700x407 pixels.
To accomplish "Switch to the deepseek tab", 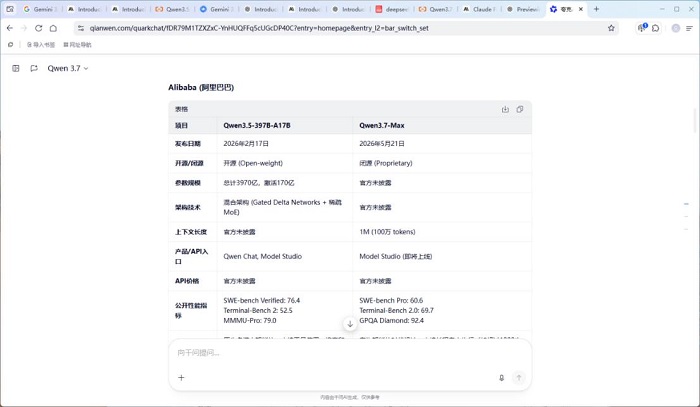I will [x=393, y=9].
